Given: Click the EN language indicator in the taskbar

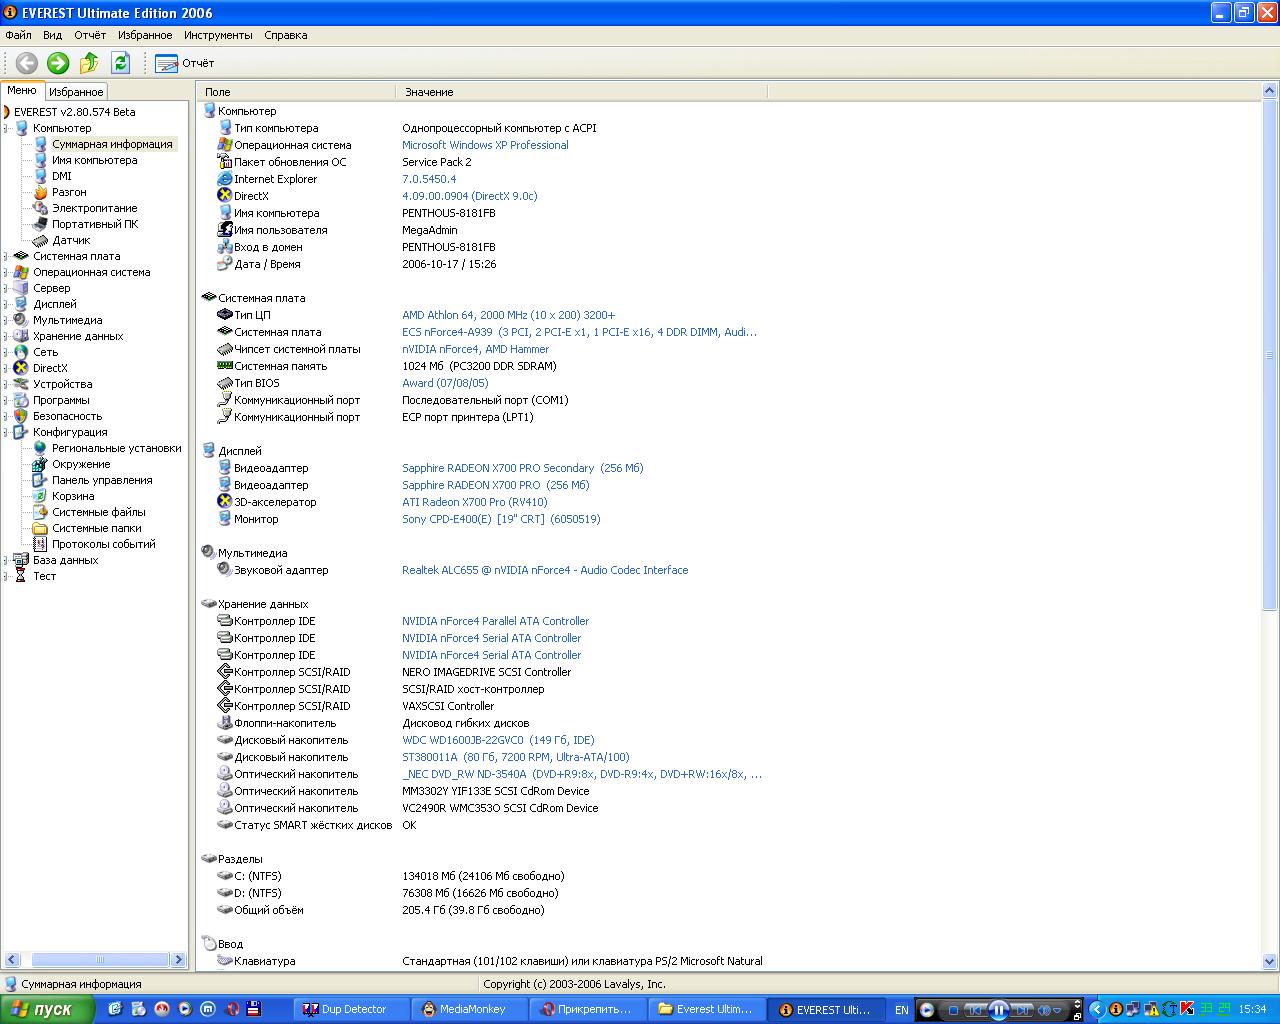Looking at the screenshot, I should [902, 1010].
